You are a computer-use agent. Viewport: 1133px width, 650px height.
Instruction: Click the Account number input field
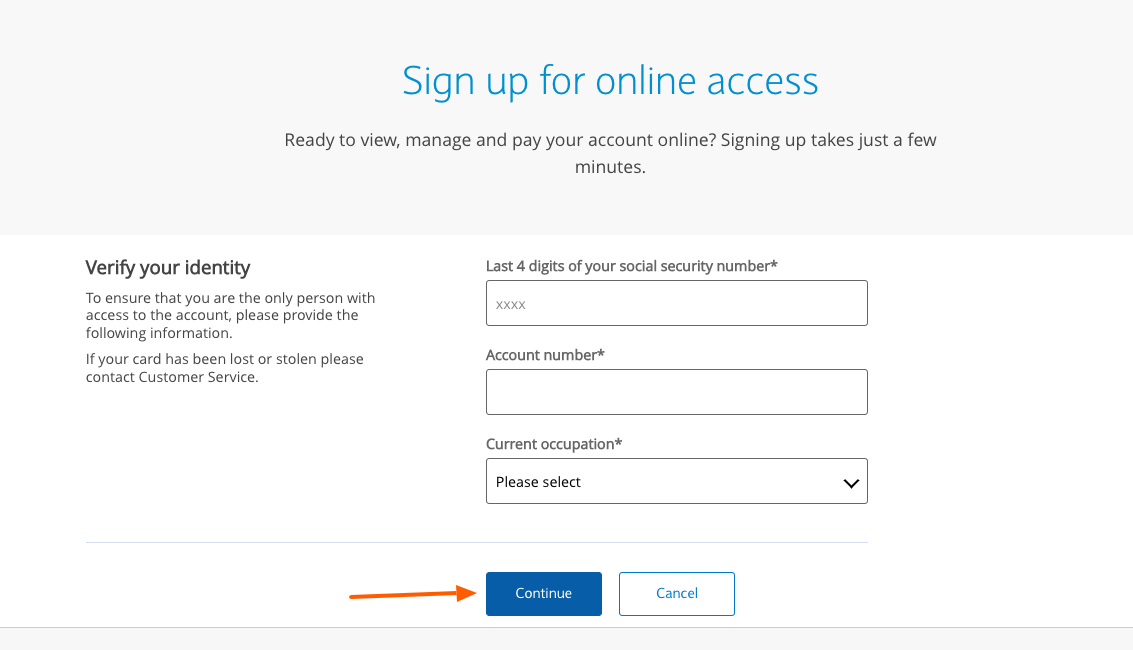676,391
